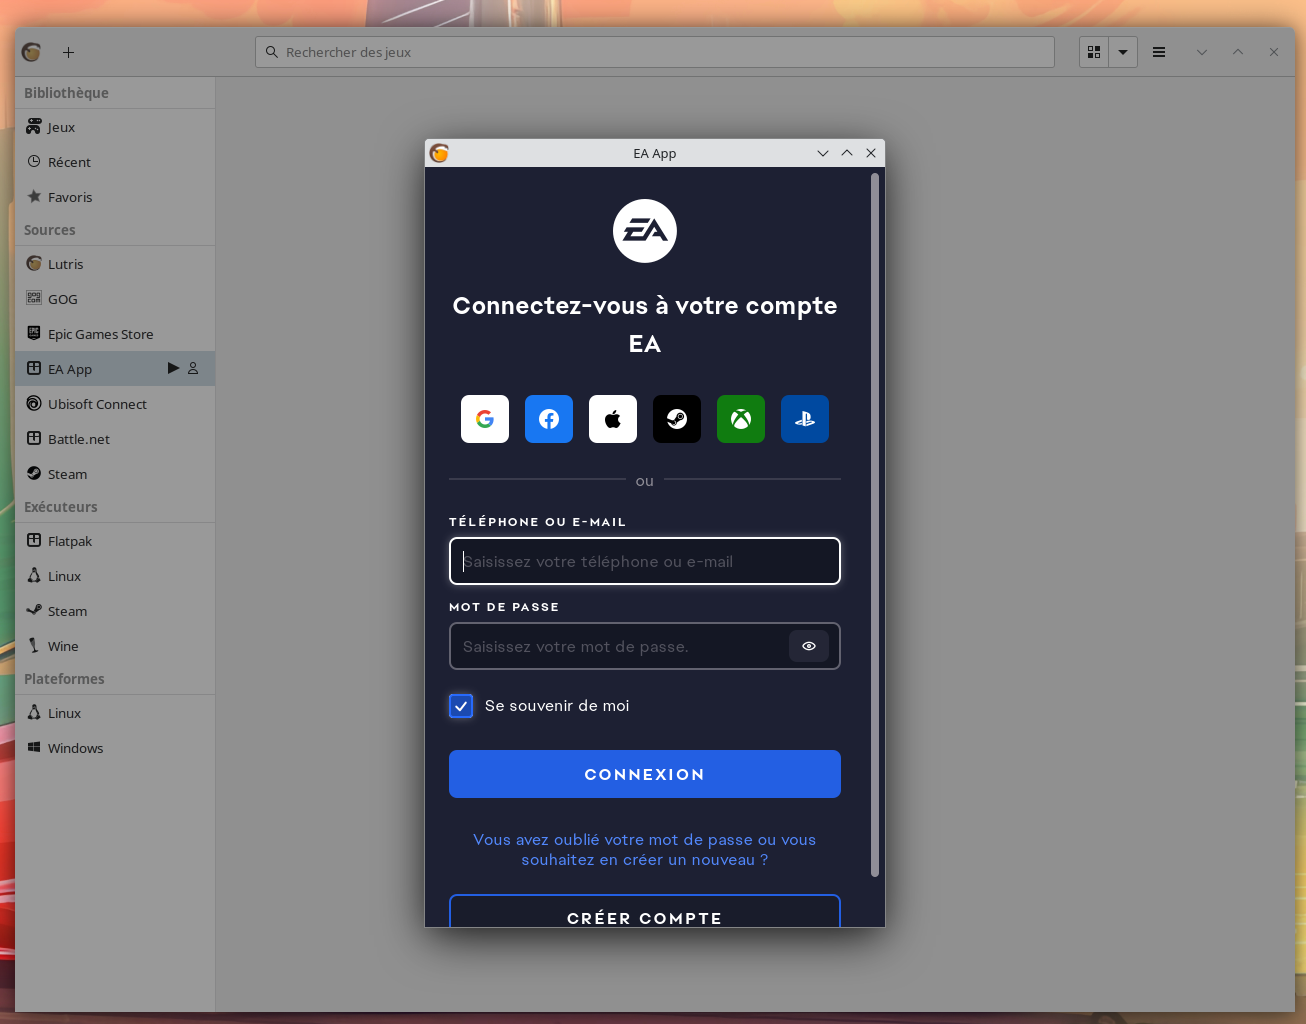Click the add game plus icon

(x=68, y=52)
